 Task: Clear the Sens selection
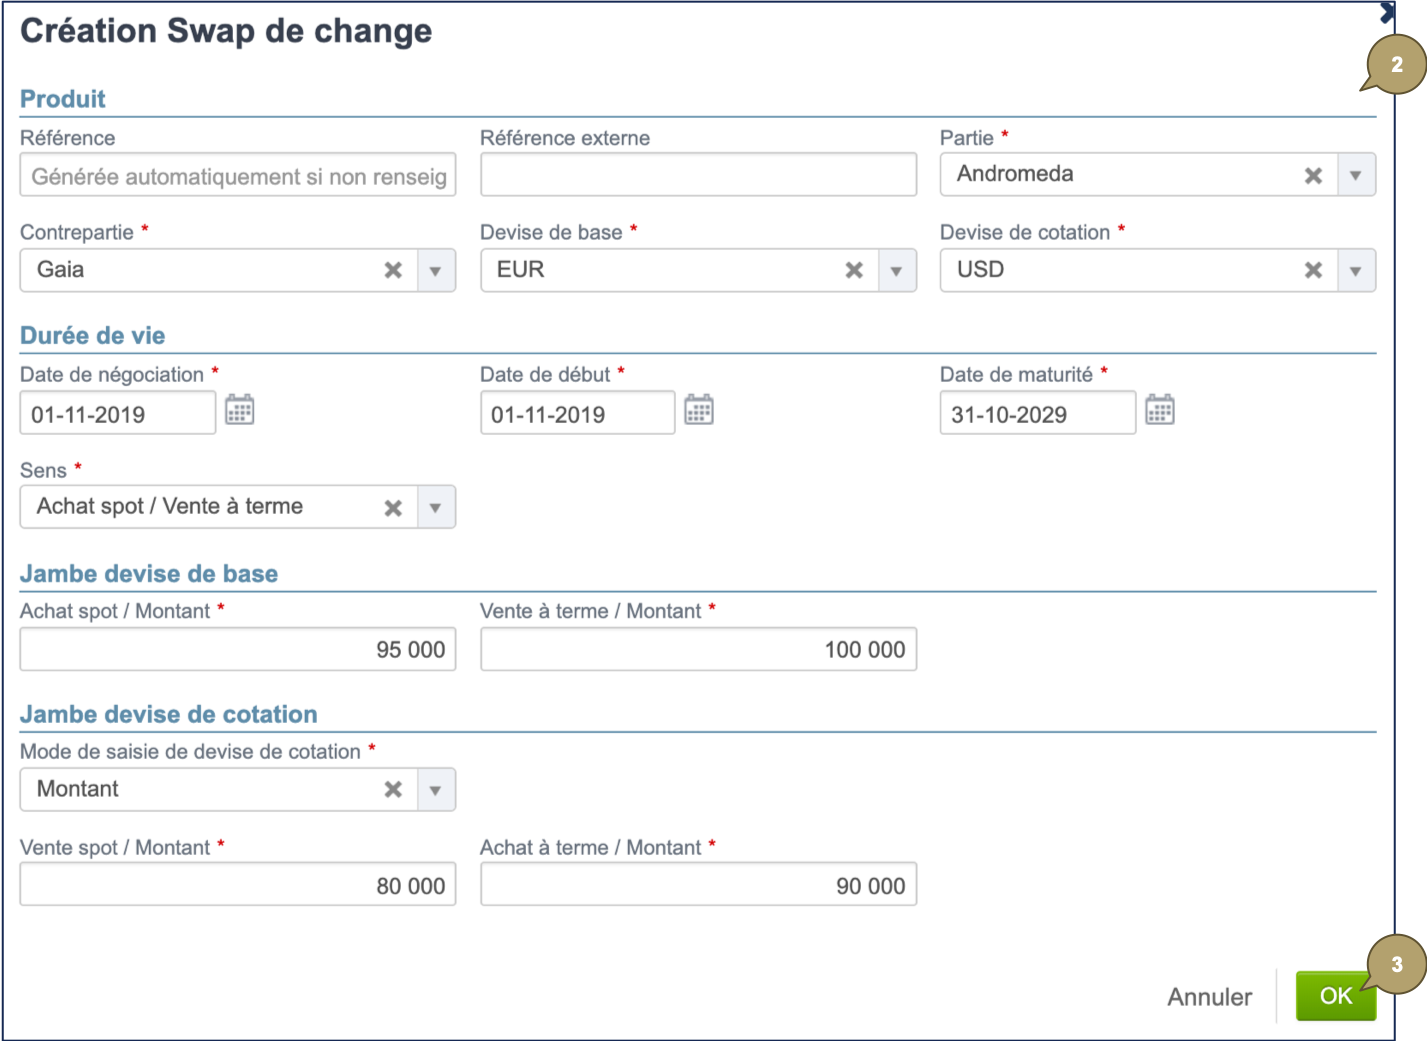393,507
